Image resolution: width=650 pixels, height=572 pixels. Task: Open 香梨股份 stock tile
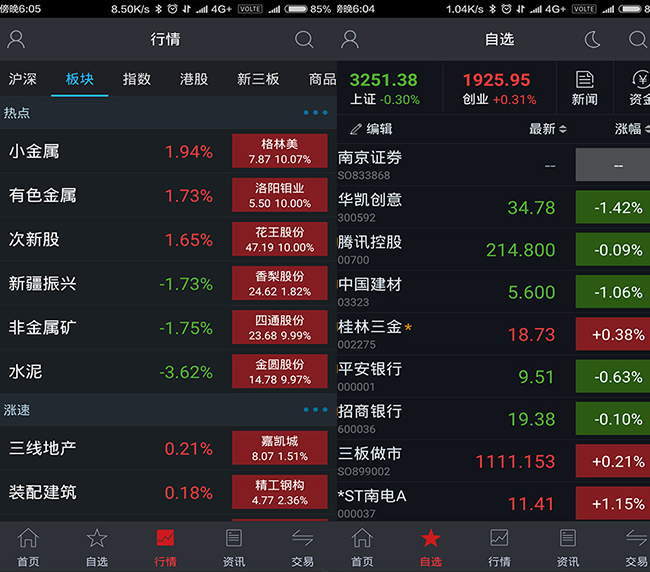[x=280, y=284]
